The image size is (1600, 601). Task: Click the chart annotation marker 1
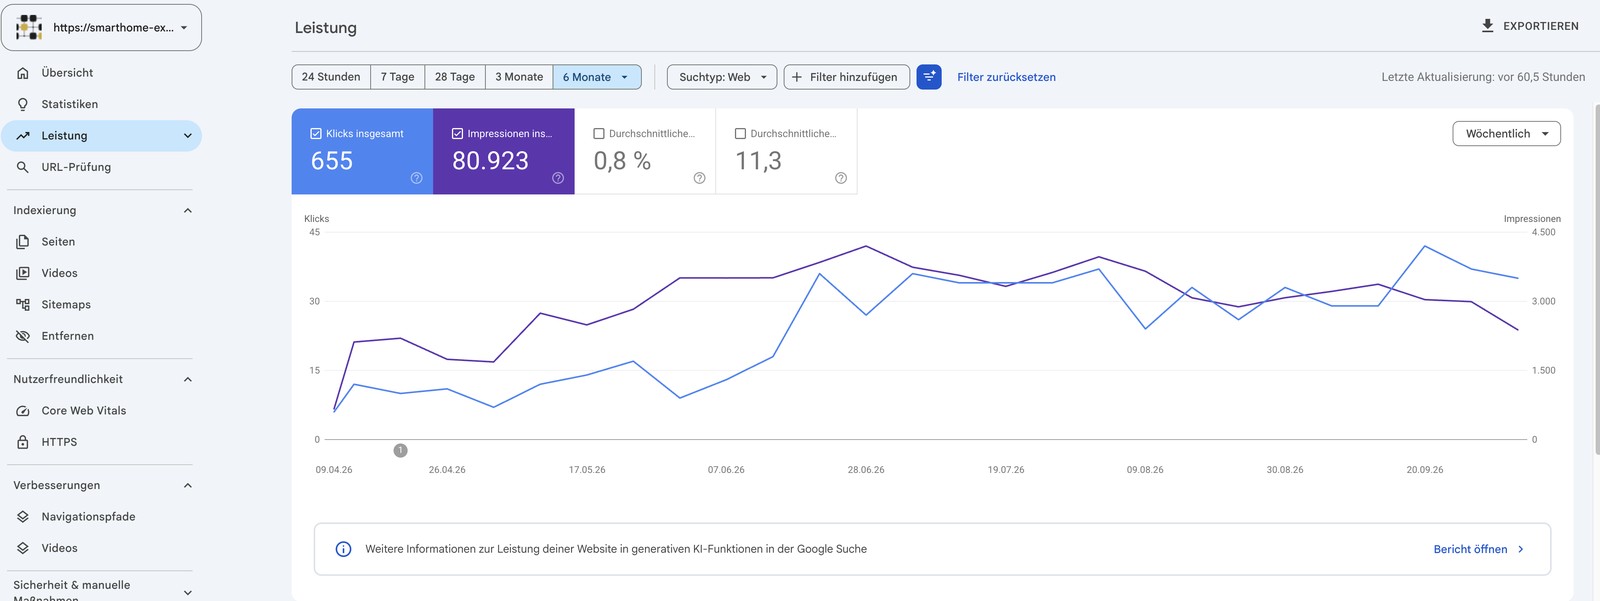(x=400, y=451)
